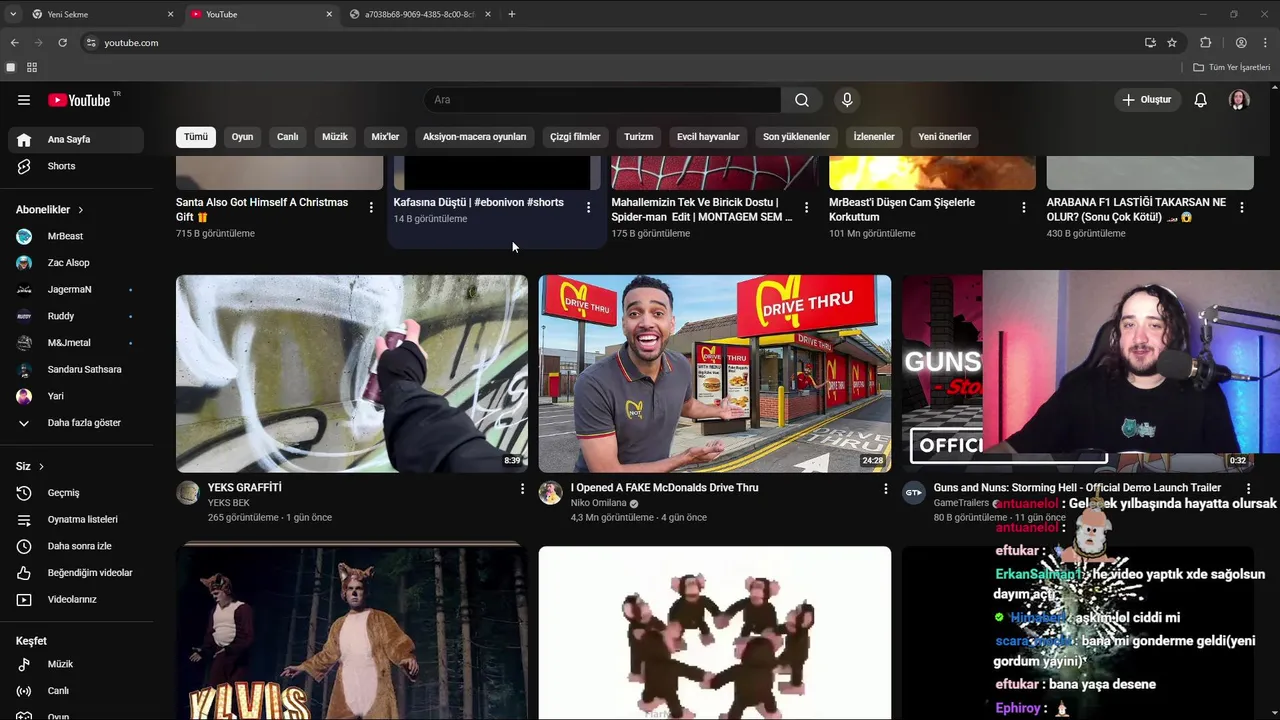Click the search magnifier button
Viewport: 1280px width, 720px height.
[802, 100]
